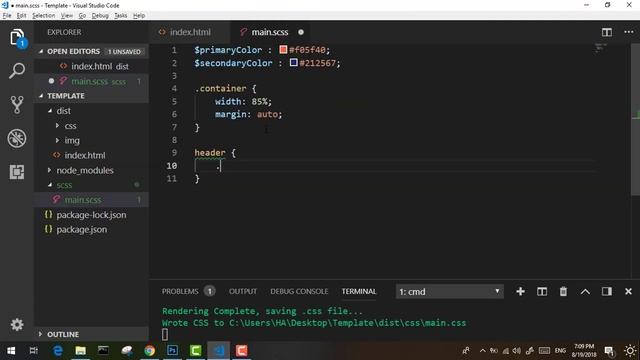Open the Tasks menu
Viewport: 640px width, 360px height.
coord(120,16)
